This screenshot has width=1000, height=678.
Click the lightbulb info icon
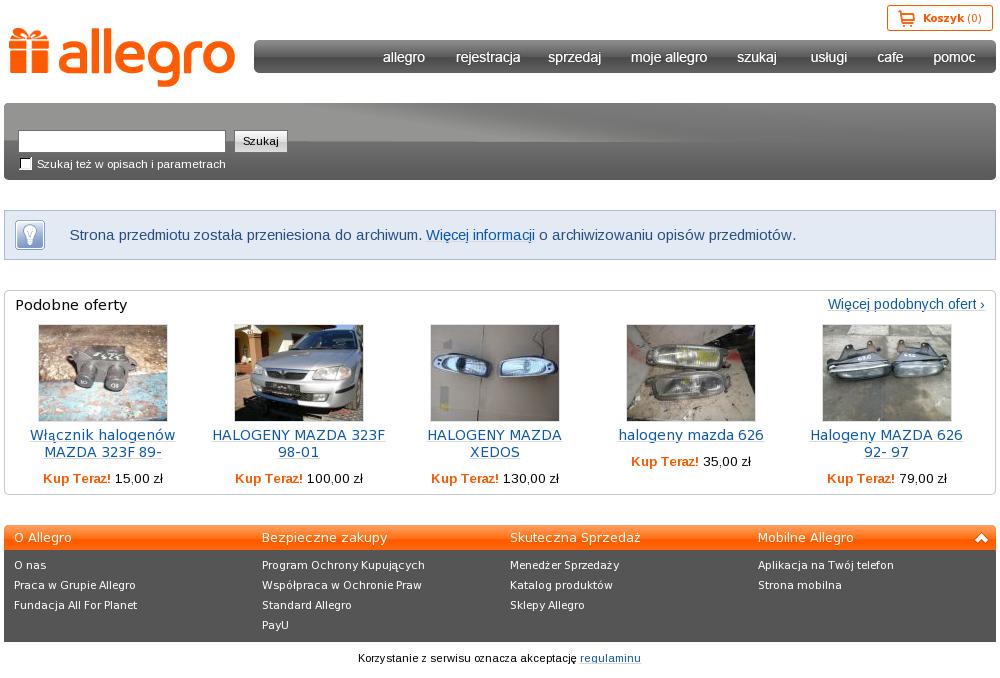tap(30, 235)
